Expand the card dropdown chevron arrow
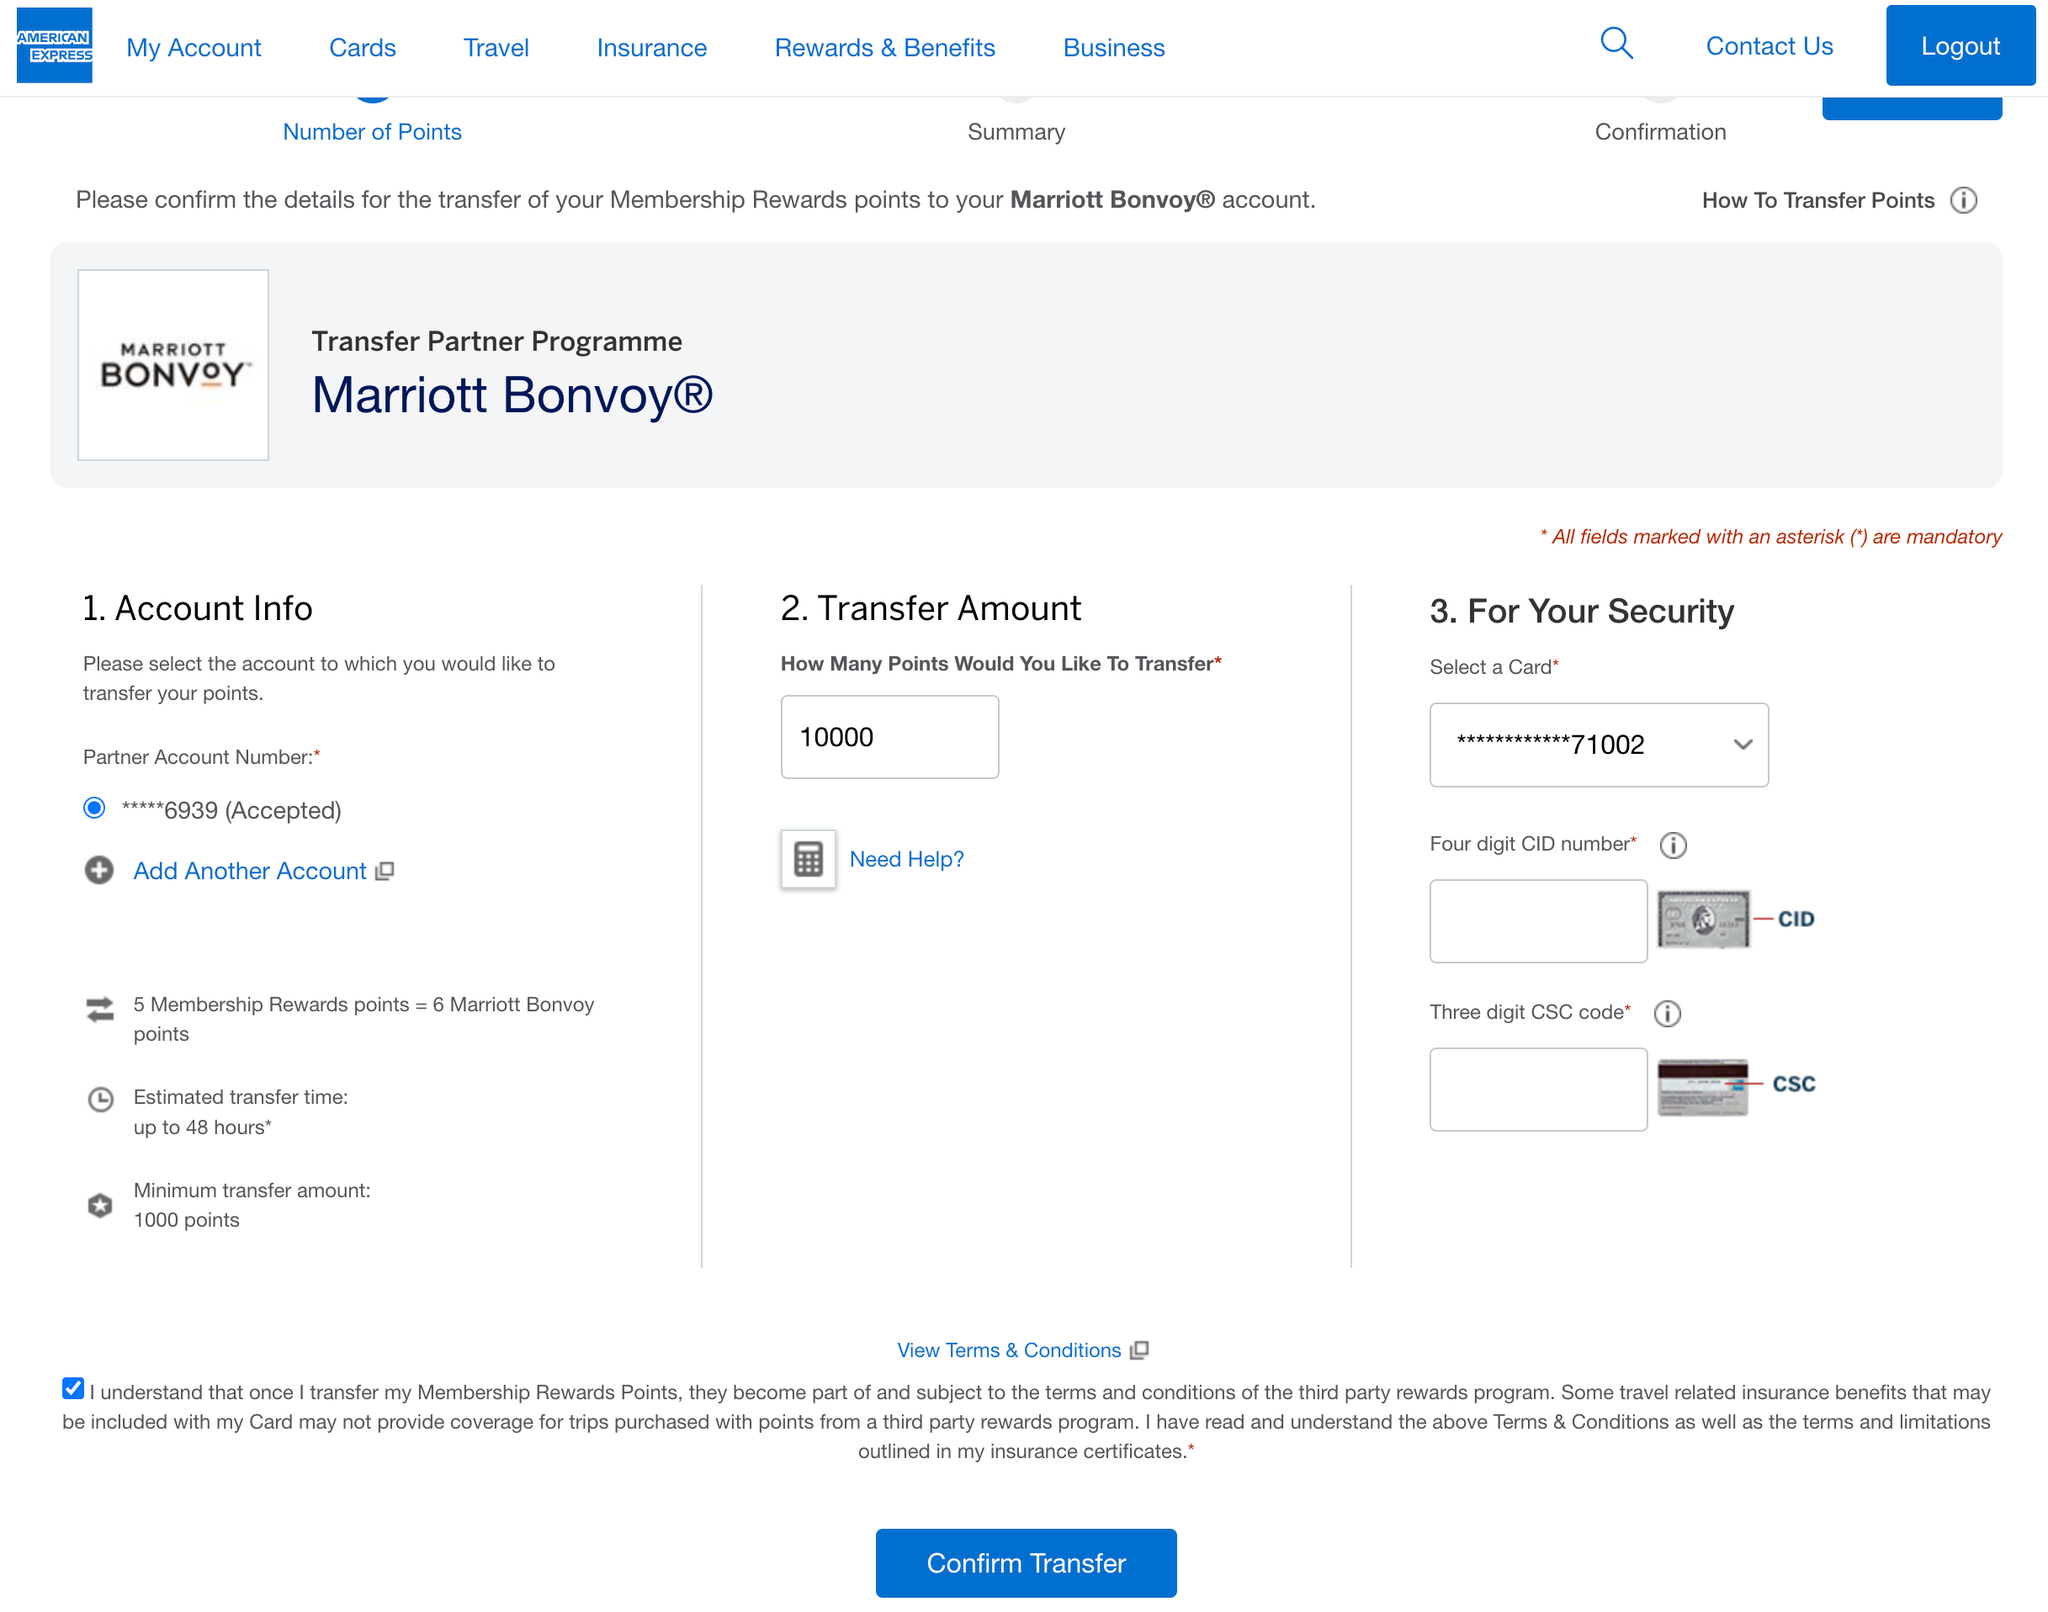This screenshot has height=1612, width=2048. click(x=1743, y=745)
